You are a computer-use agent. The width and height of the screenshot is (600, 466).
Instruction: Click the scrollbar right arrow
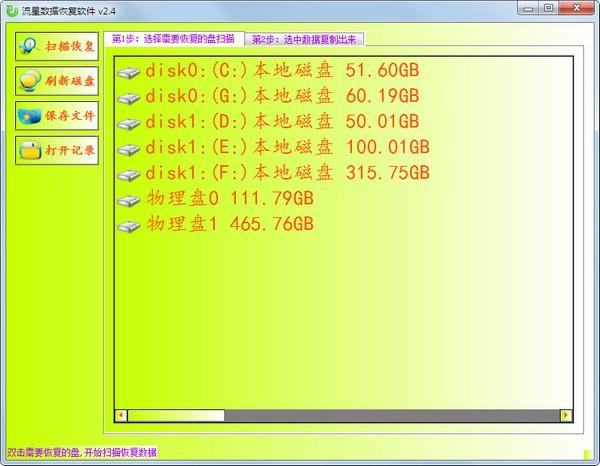click(x=566, y=415)
